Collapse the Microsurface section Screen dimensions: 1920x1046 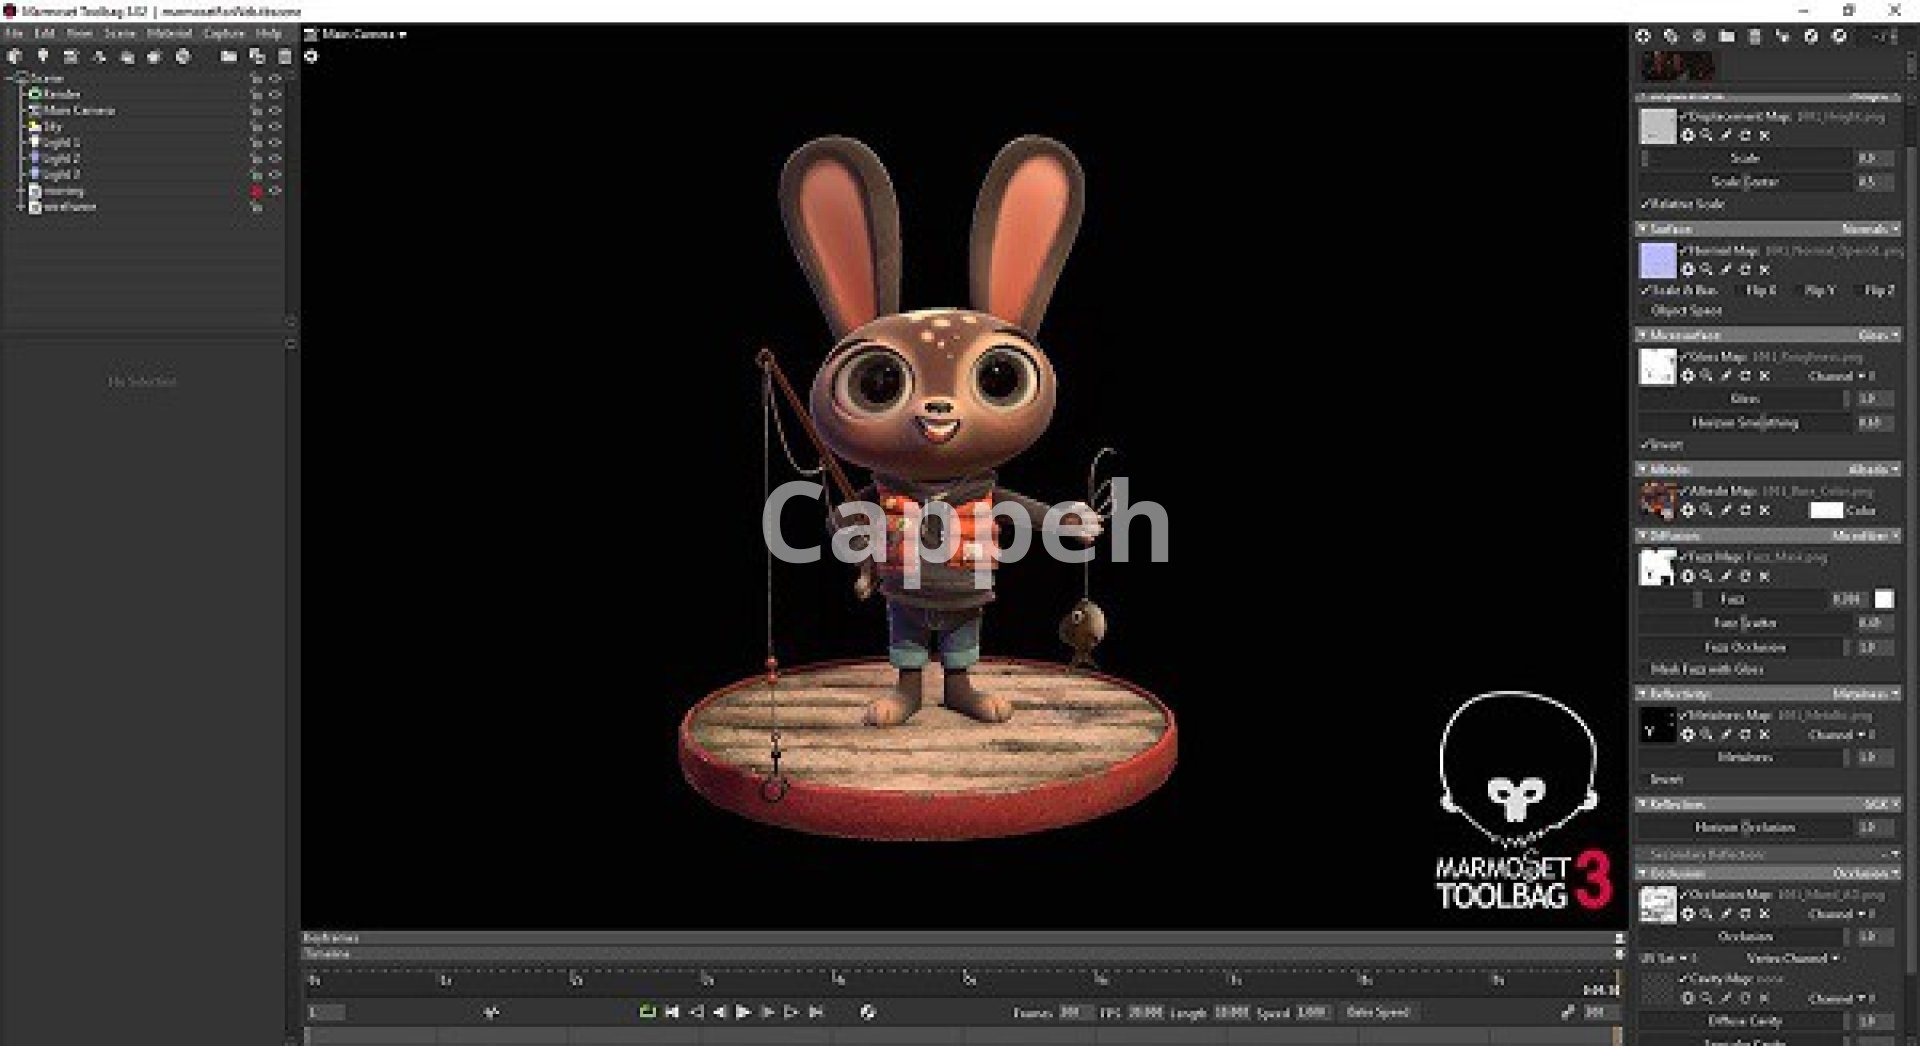point(1643,335)
